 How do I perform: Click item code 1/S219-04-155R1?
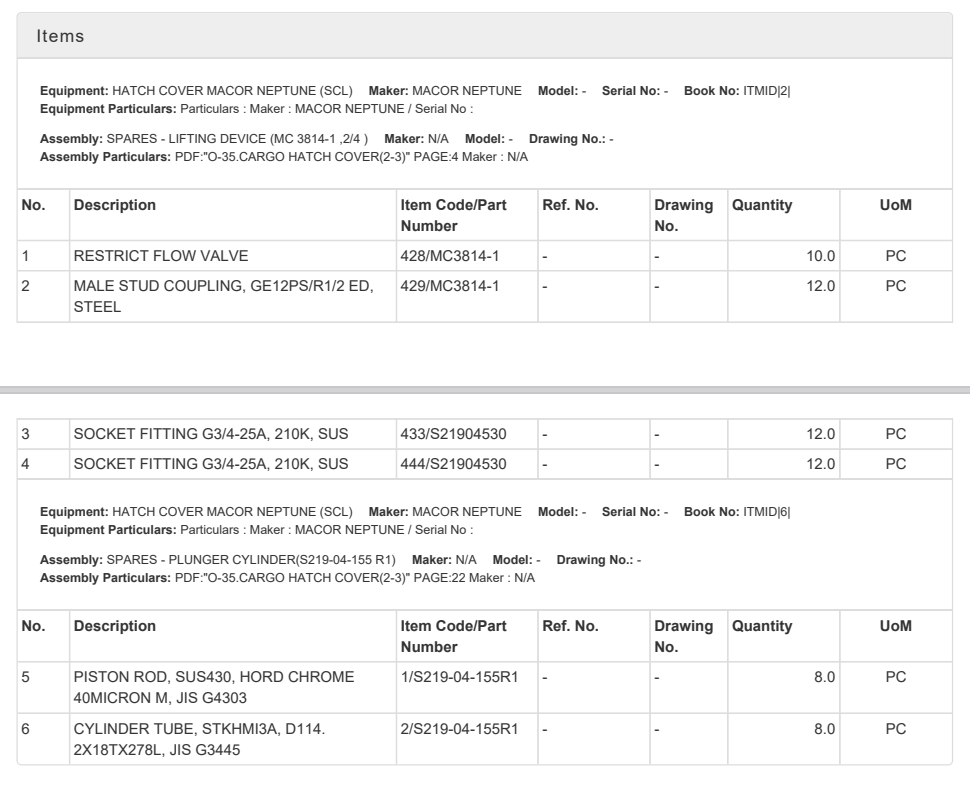coord(458,677)
